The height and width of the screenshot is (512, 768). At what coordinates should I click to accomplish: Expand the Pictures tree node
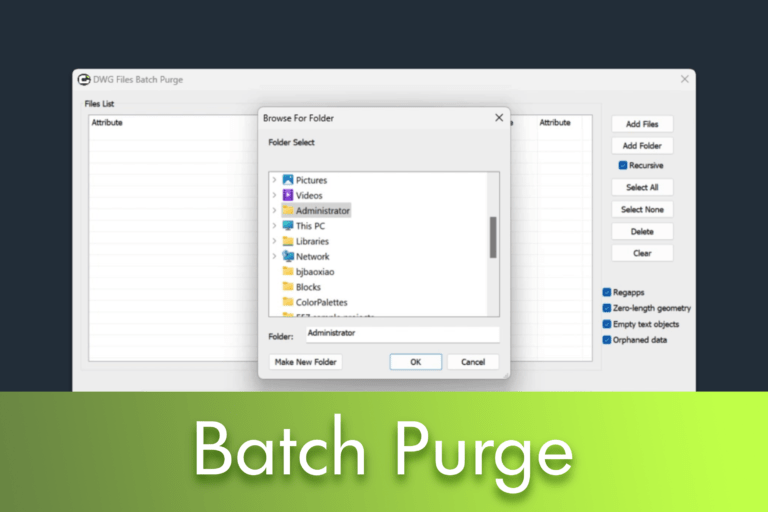pos(274,180)
